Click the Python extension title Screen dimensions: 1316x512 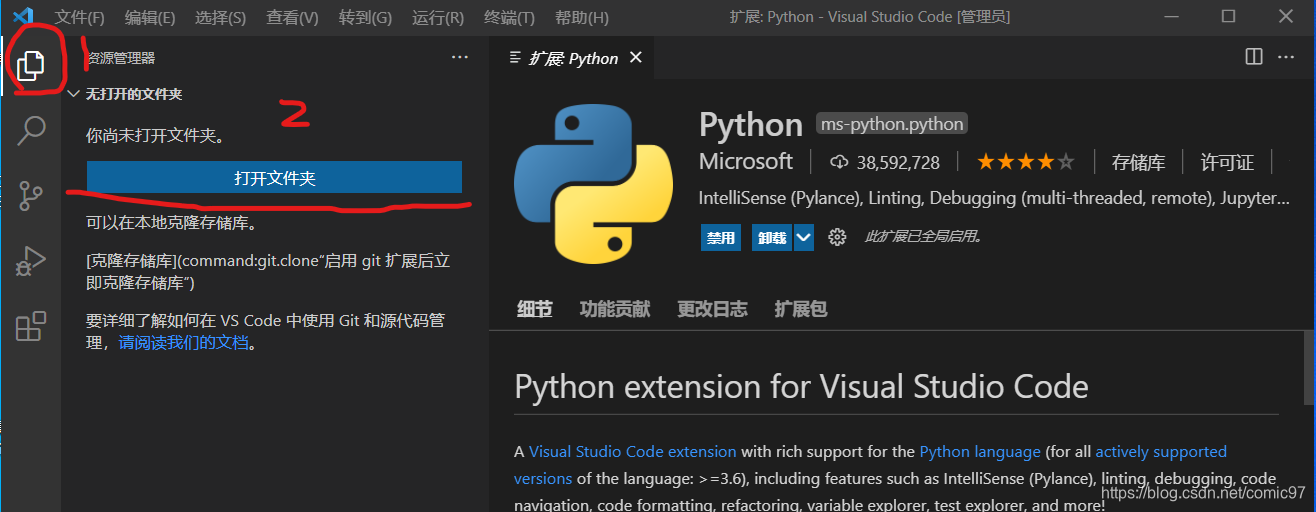coord(751,125)
